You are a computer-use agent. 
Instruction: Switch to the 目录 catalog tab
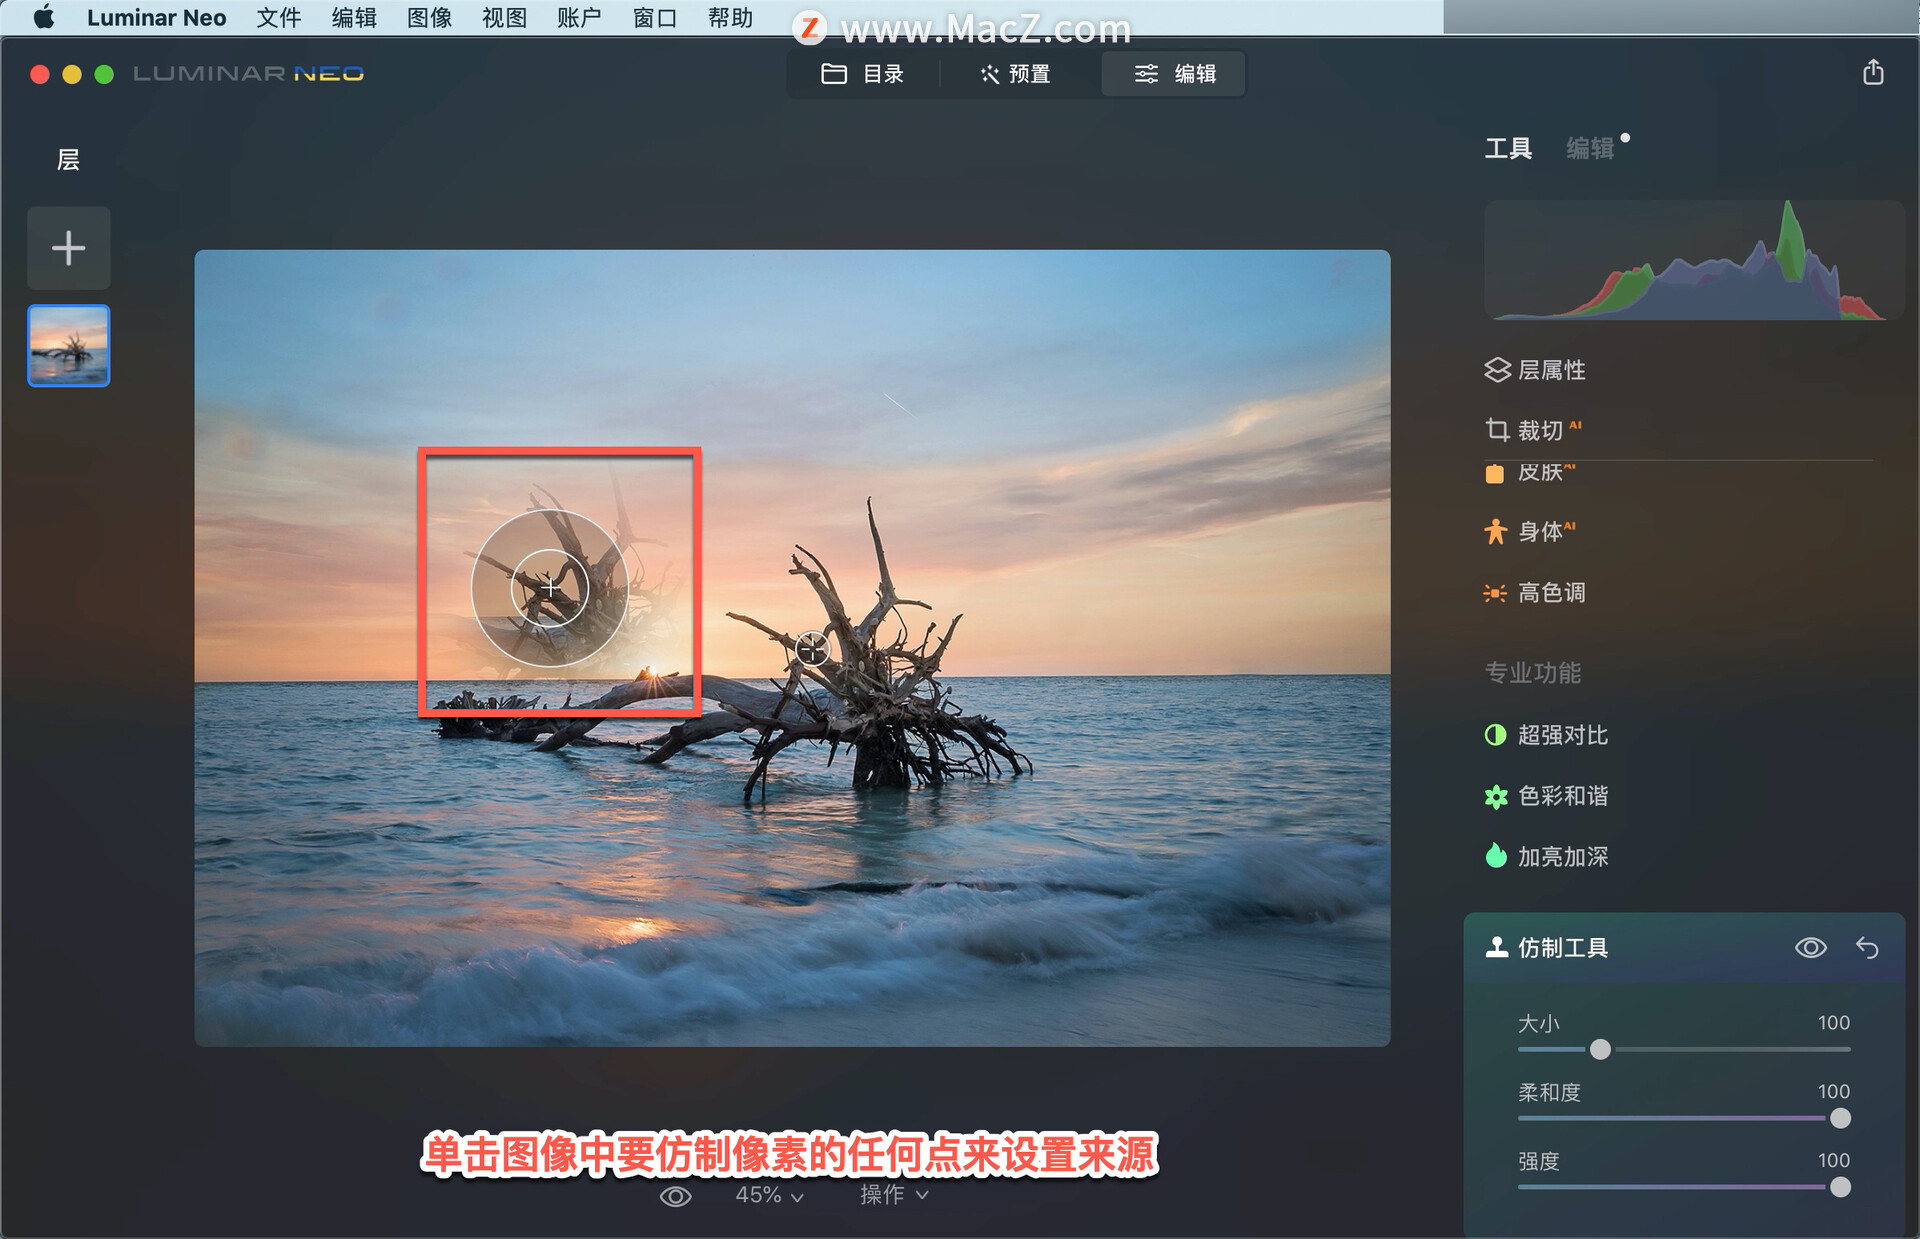point(862,74)
